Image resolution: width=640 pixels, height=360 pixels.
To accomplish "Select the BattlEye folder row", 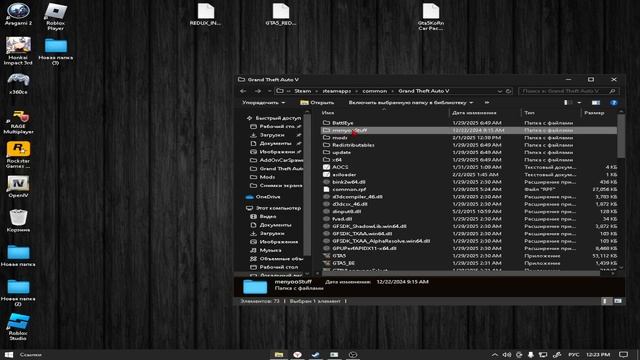I will click(x=469, y=123).
